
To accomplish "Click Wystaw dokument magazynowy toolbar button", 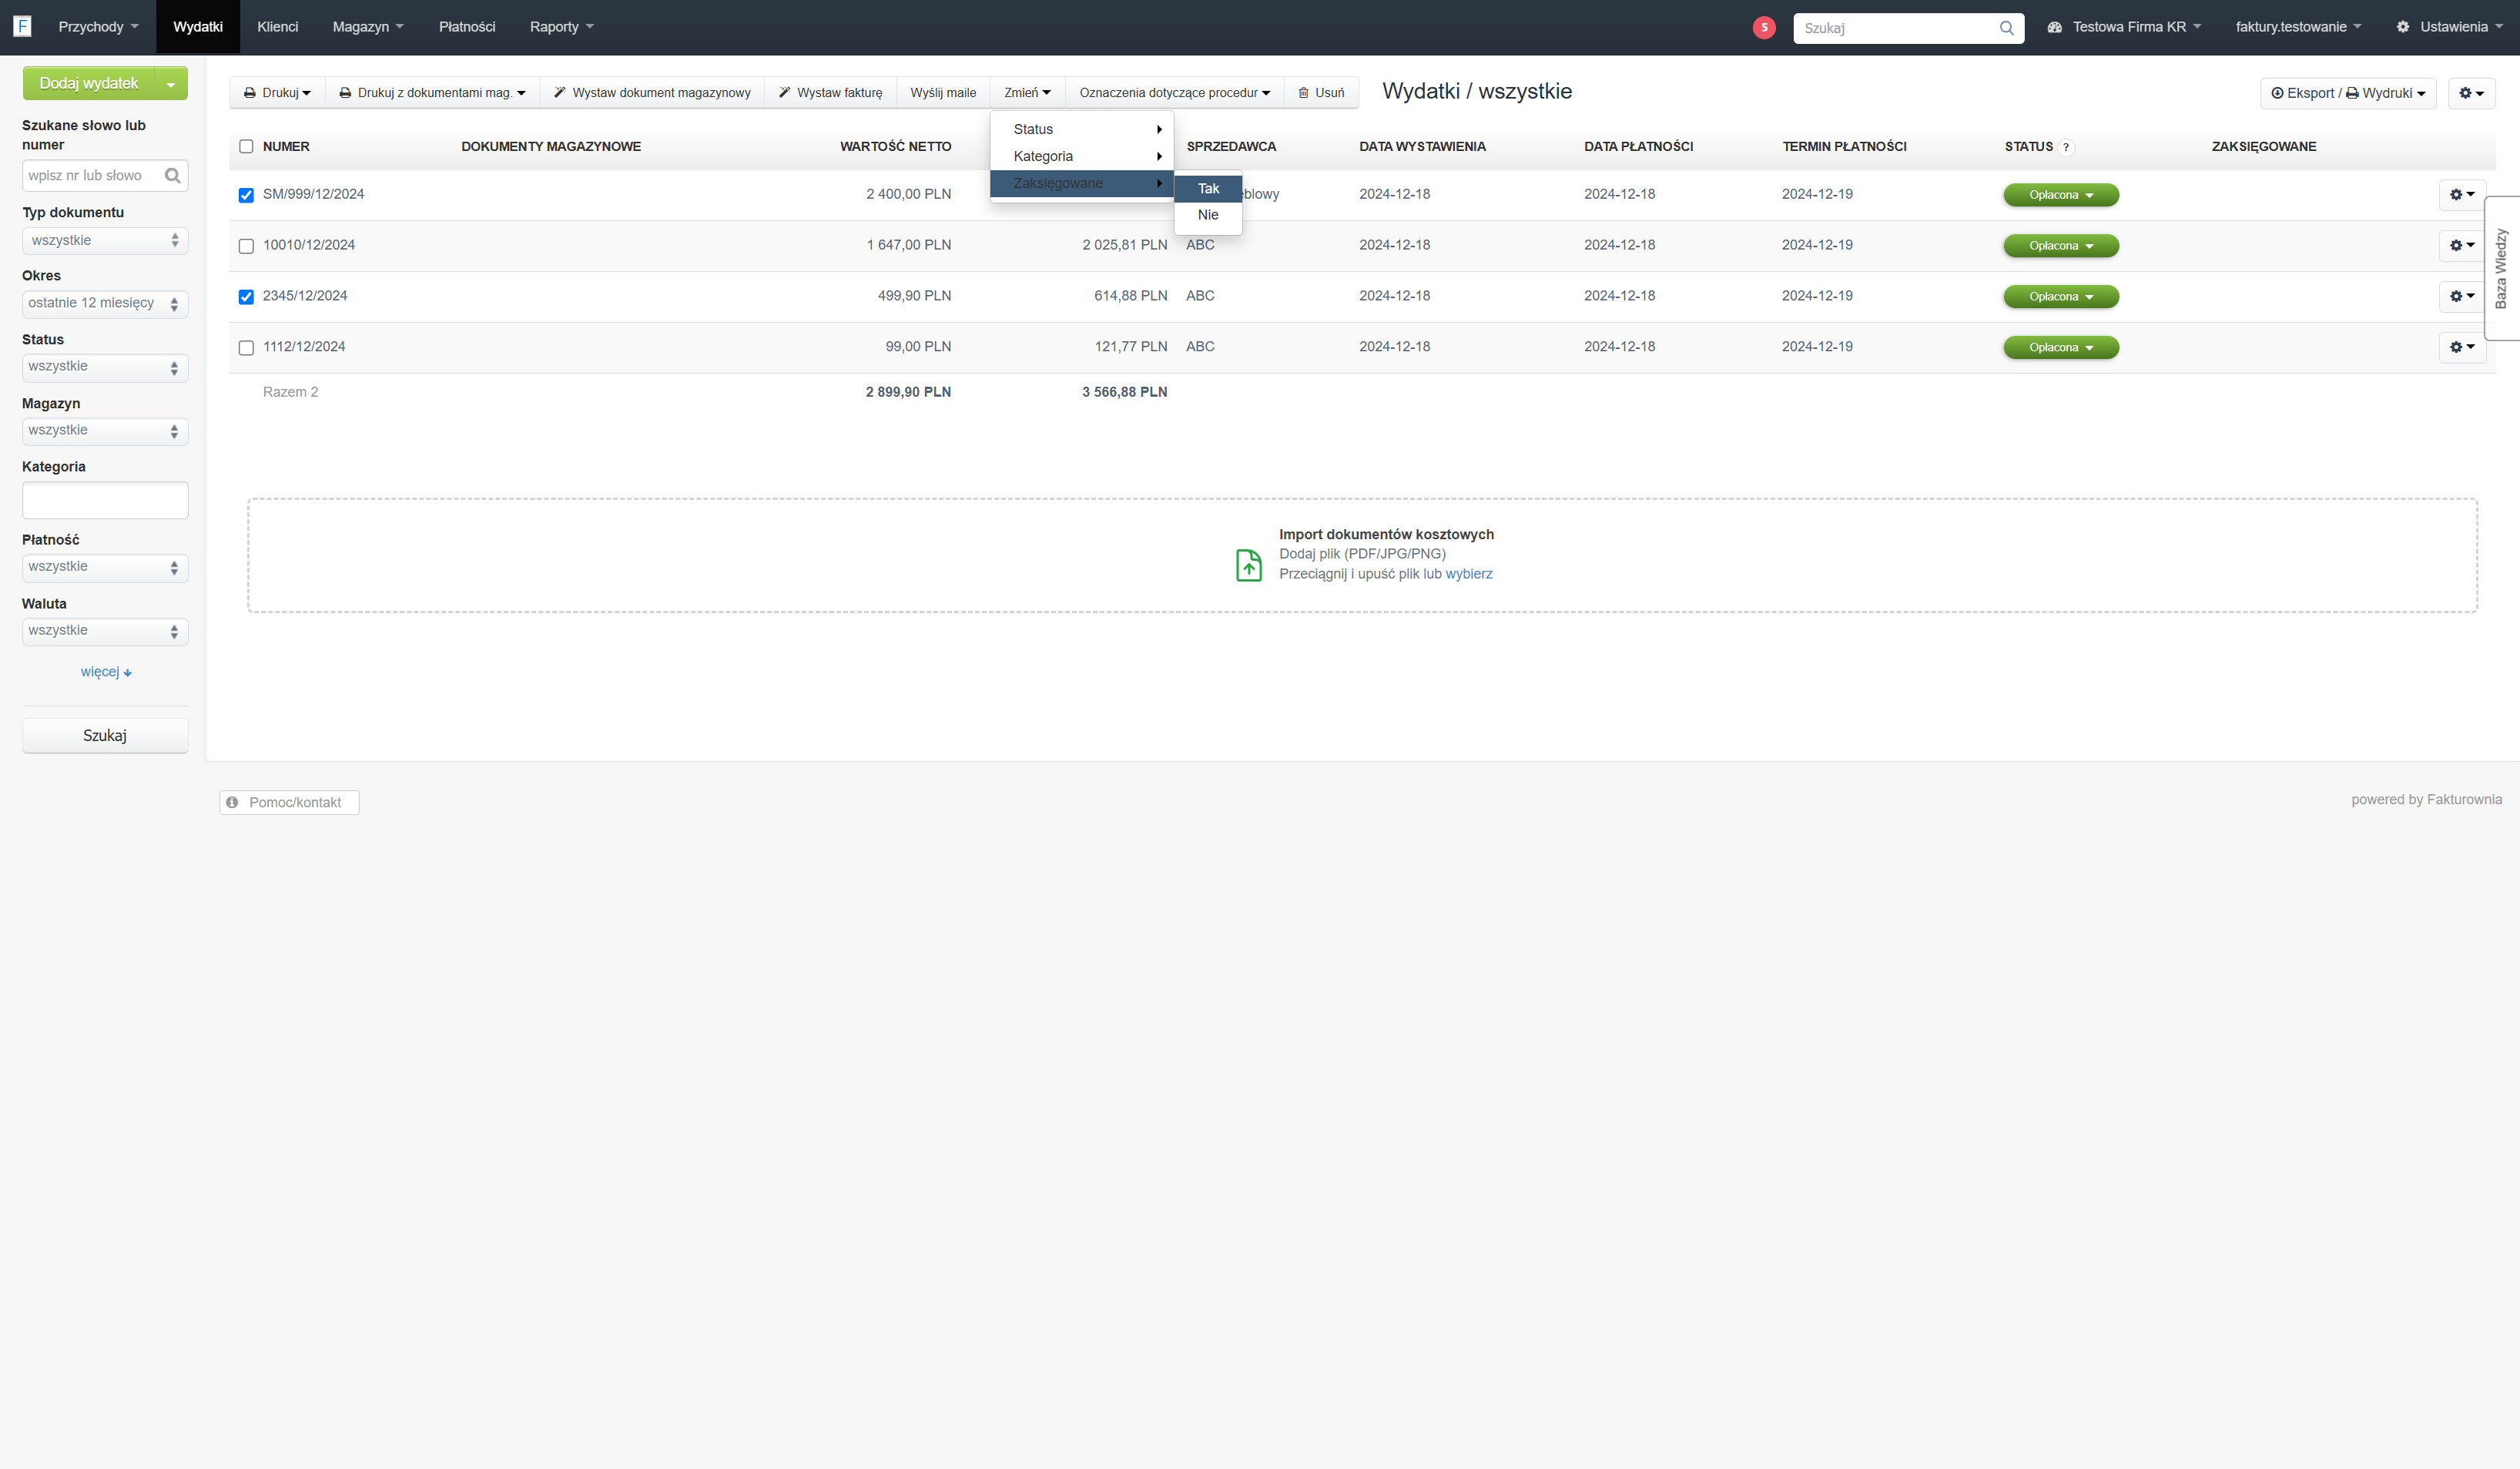I will tap(652, 93).
